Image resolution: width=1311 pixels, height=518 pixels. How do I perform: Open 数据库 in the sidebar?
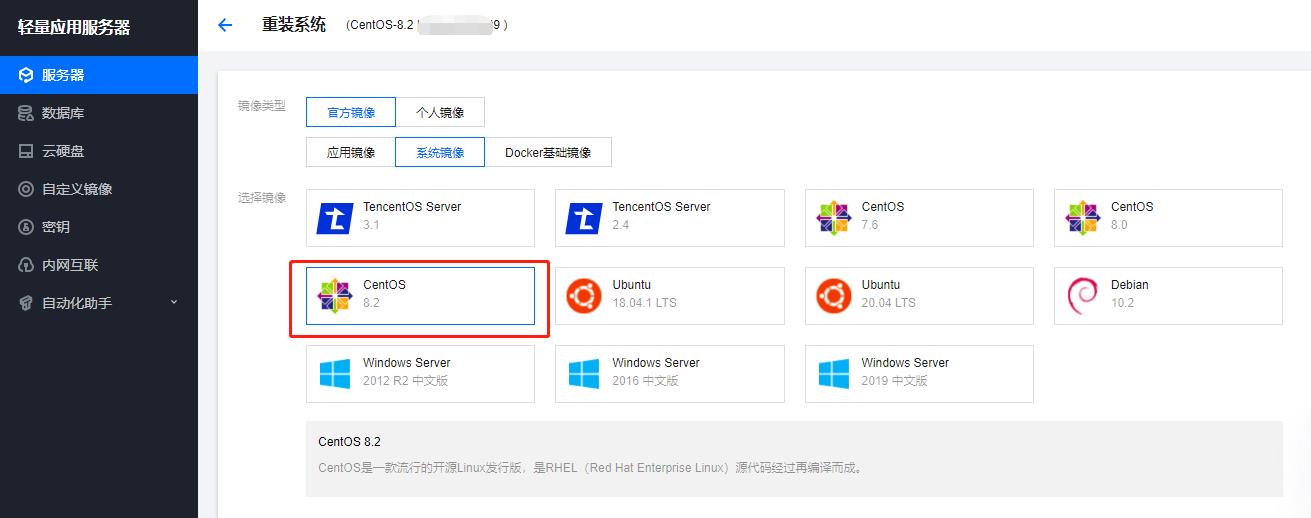62,113
